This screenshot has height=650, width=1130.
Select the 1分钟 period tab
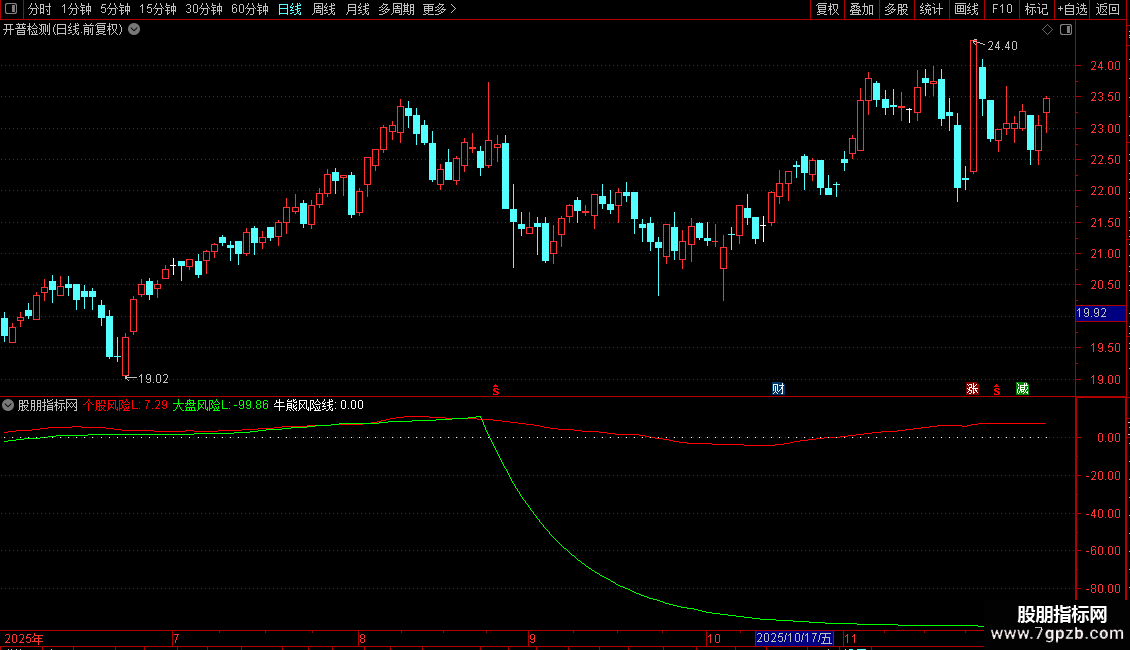coord(76,9)
